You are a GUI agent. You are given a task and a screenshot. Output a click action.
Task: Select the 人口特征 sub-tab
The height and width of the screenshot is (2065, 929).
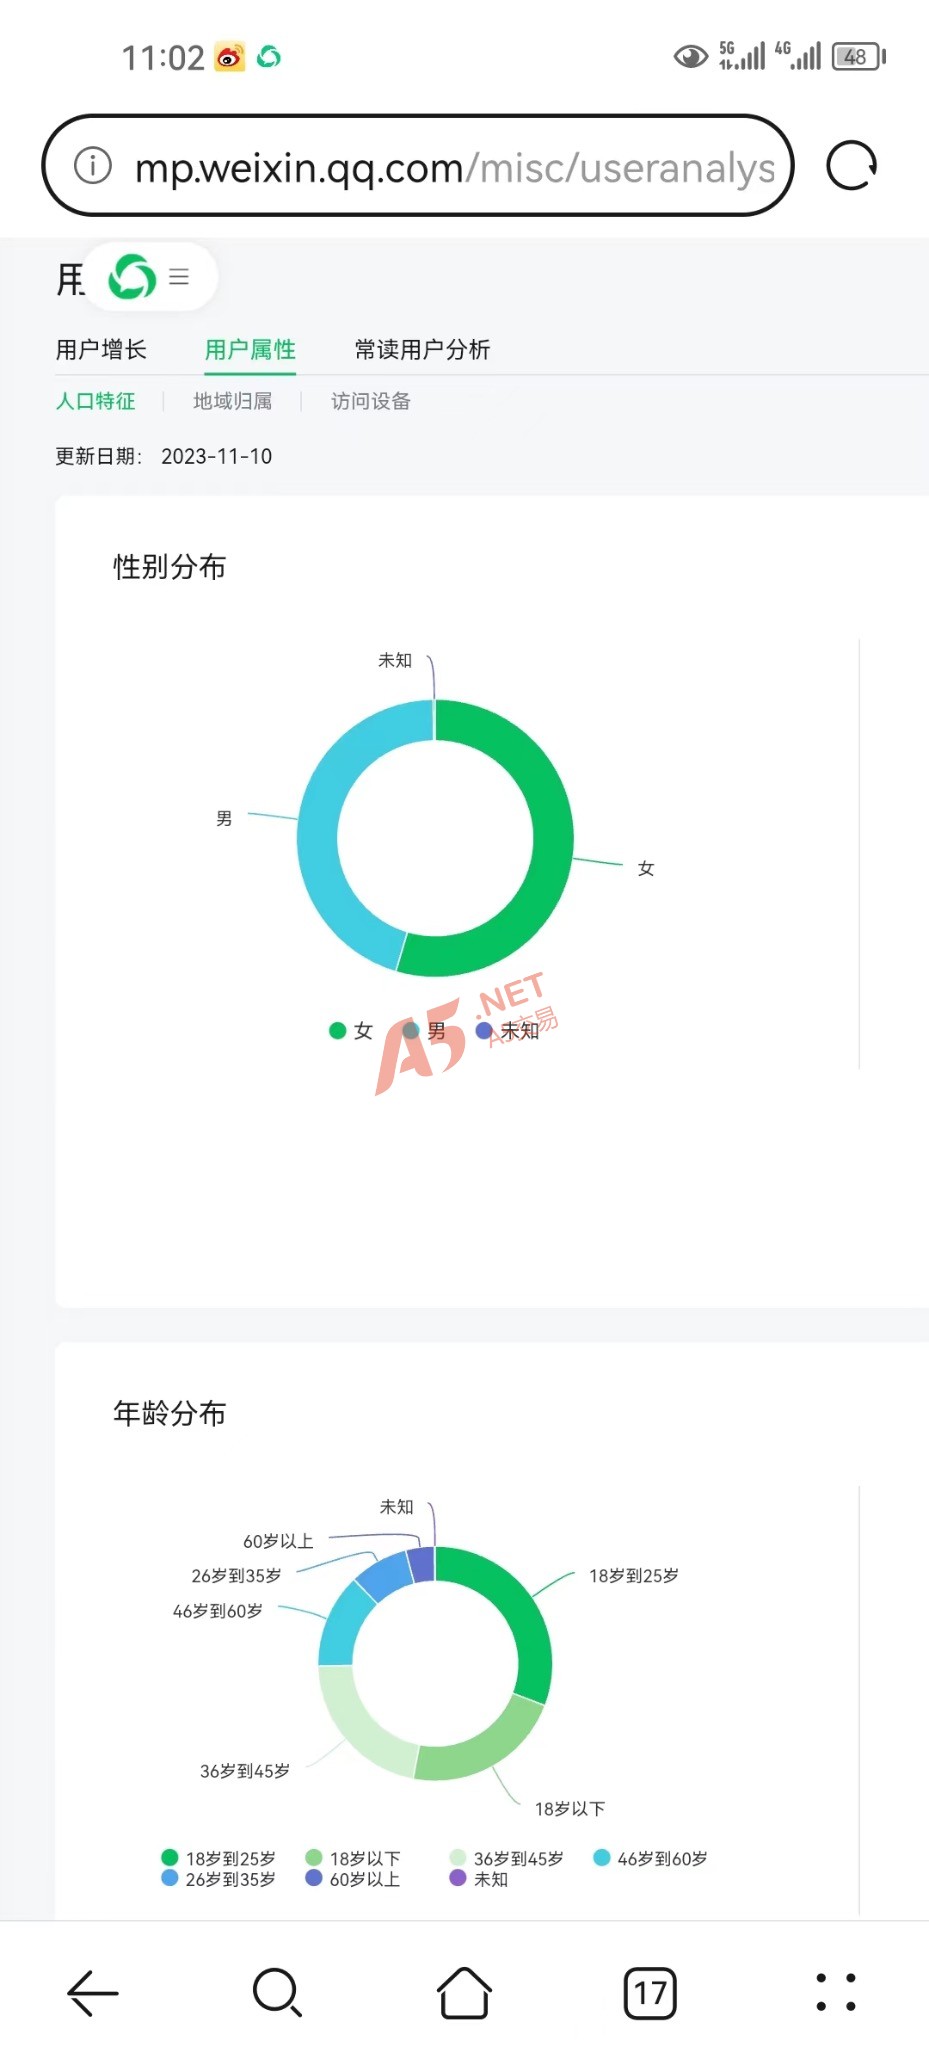point(95,402)
